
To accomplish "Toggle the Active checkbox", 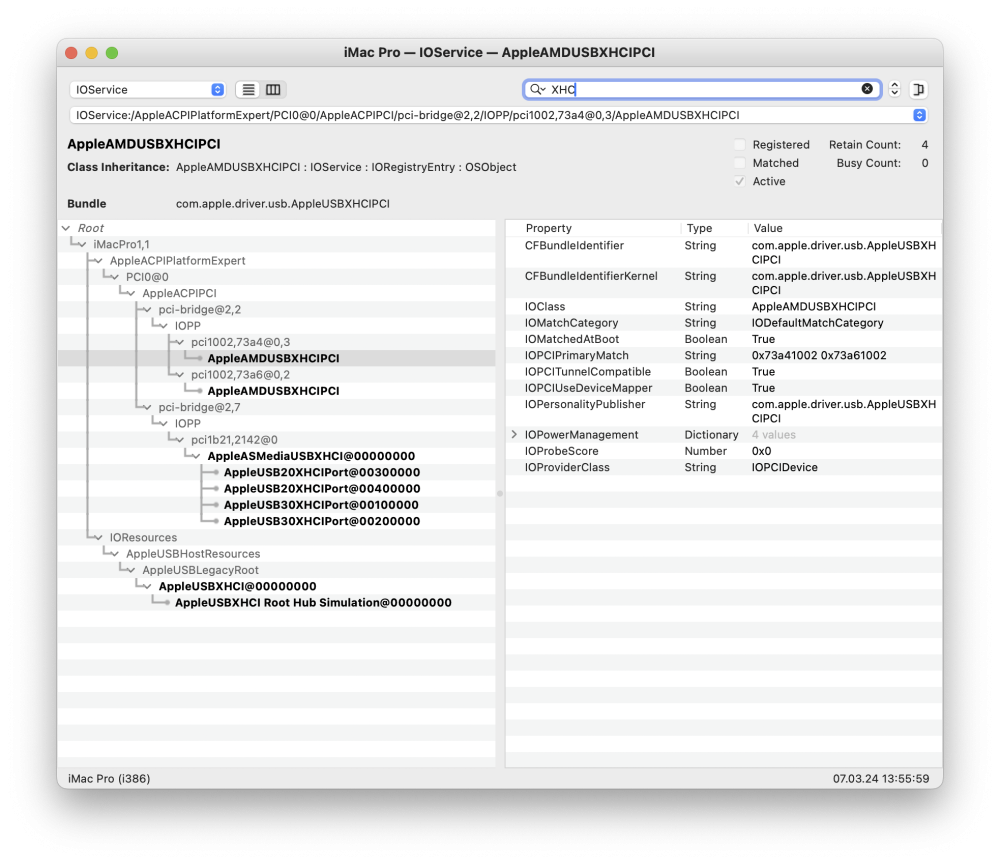I will tap(739, 182).
